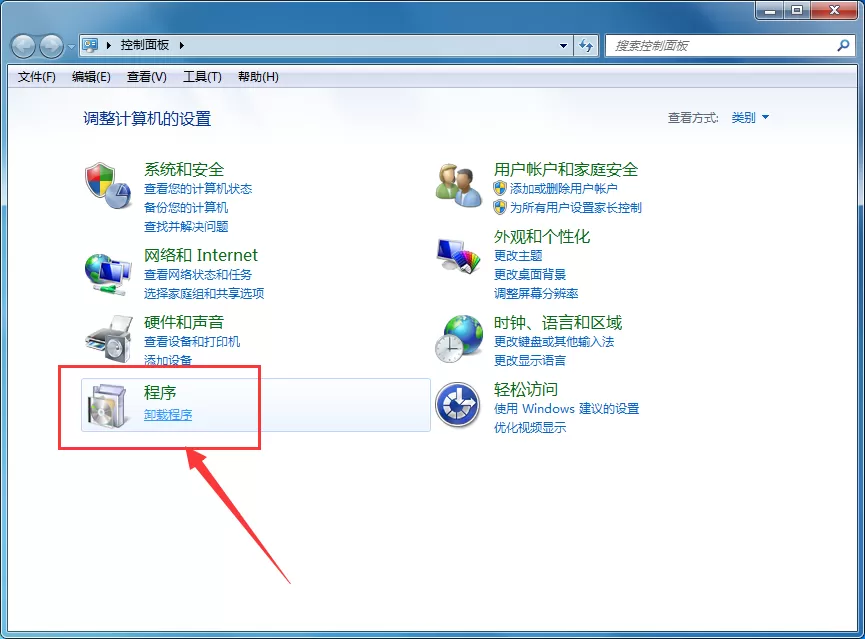Open 轻松访问 heading
The width and height of the screenshot is (865, 639).
pyautogui.click(x=525, y=390)
